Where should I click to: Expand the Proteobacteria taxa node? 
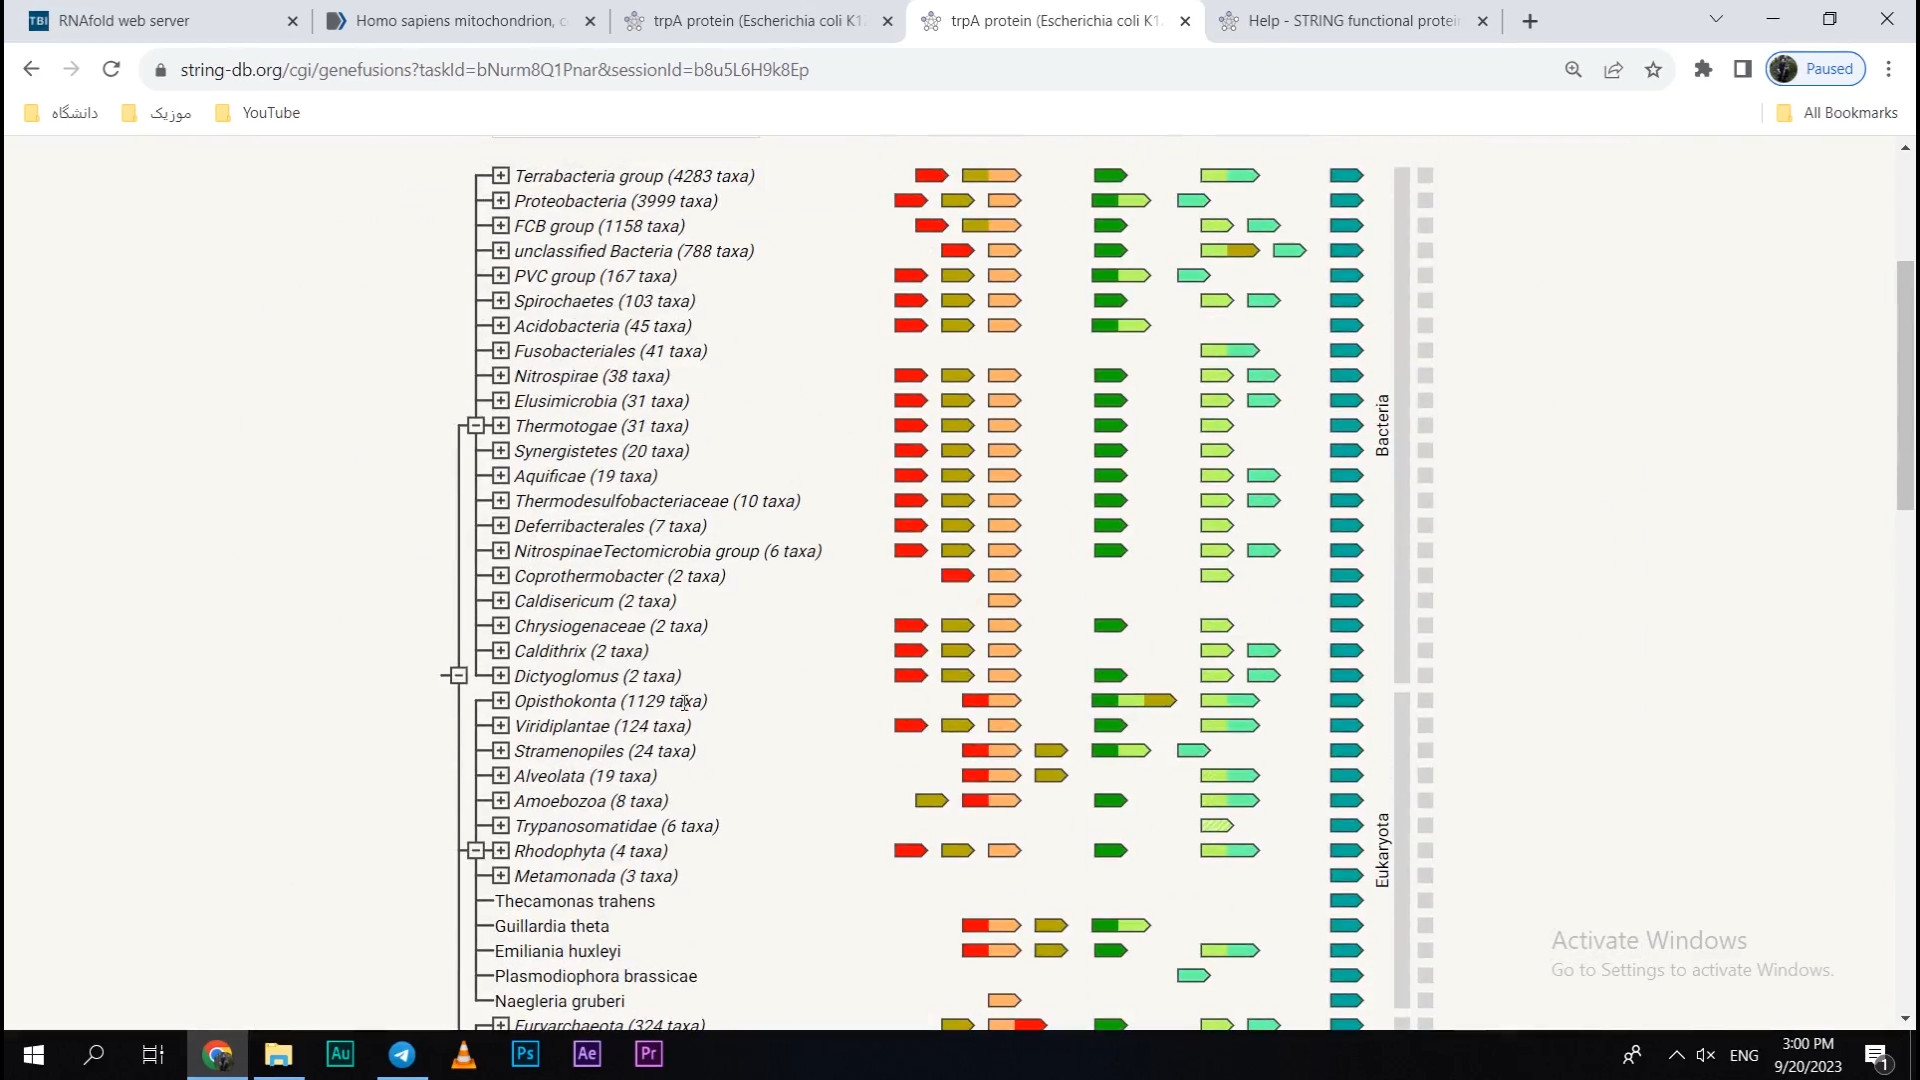[x=501, y=201]
